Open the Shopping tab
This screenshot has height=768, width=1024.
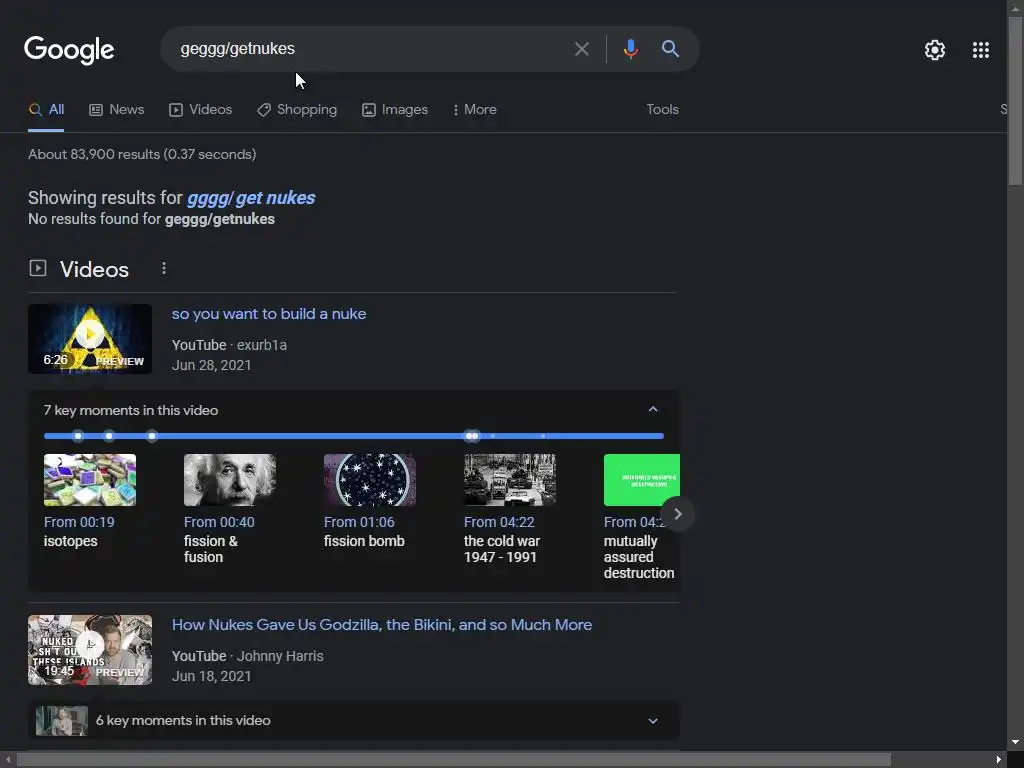click(x=297, y=110)
